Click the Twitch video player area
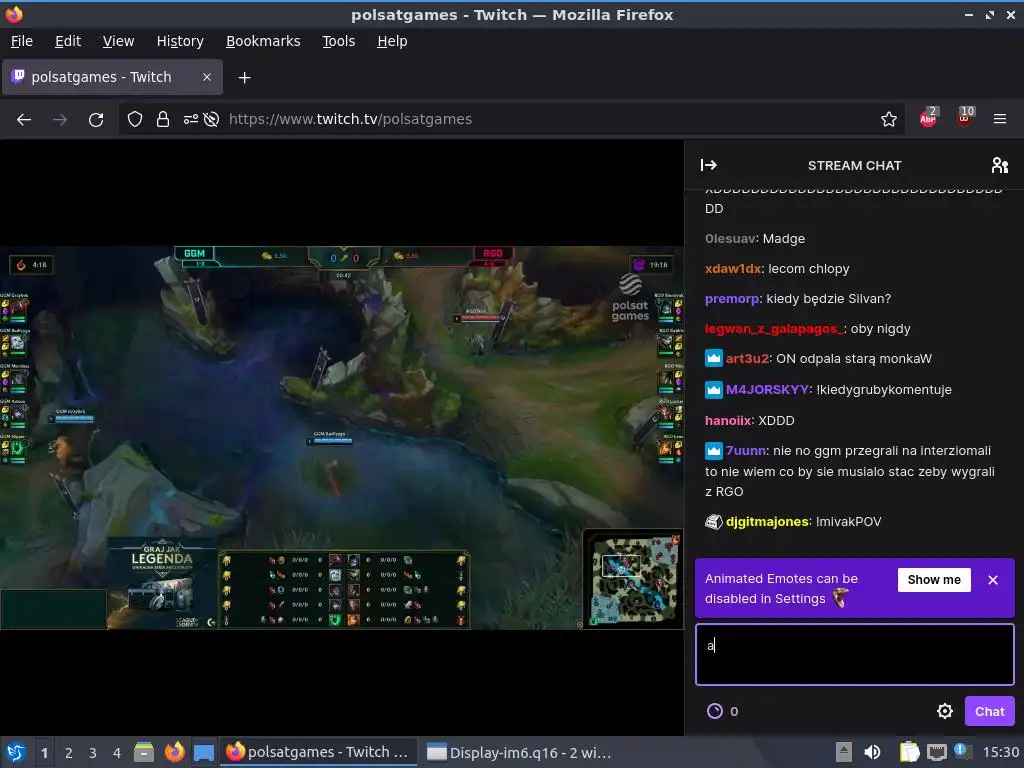 (342, 438)
